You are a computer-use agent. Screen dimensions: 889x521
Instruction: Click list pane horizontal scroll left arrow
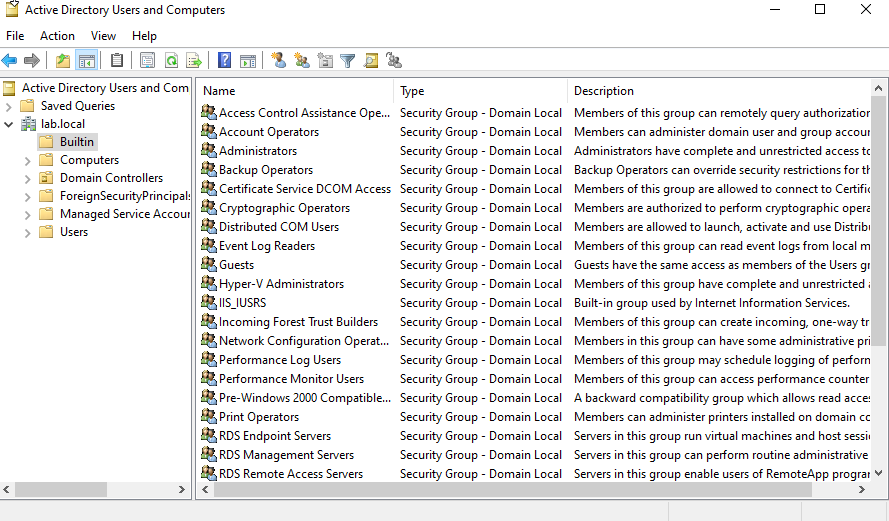[205, 489]
